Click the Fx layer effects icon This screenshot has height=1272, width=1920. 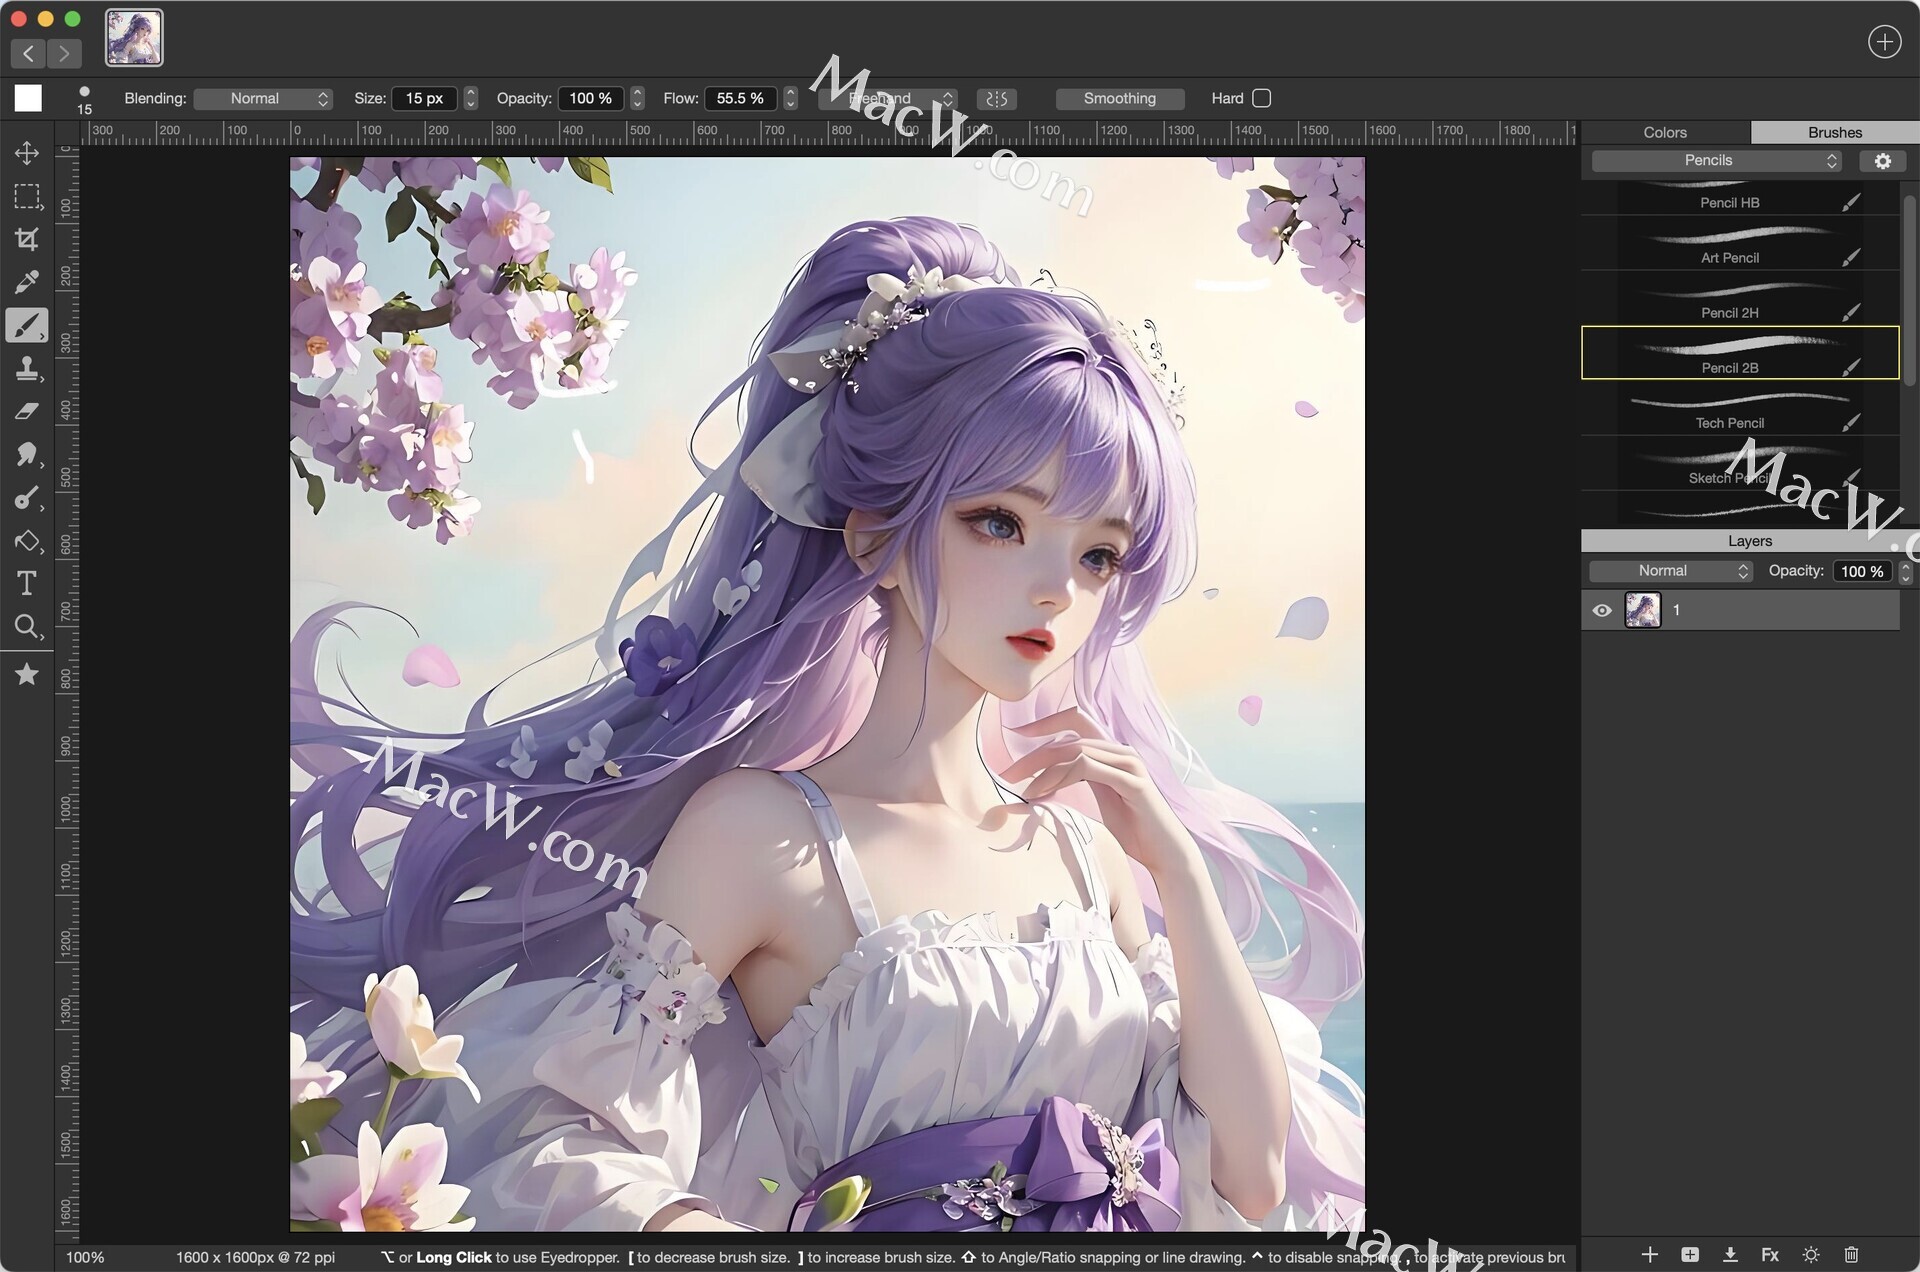click(x=1769, y=1254)
